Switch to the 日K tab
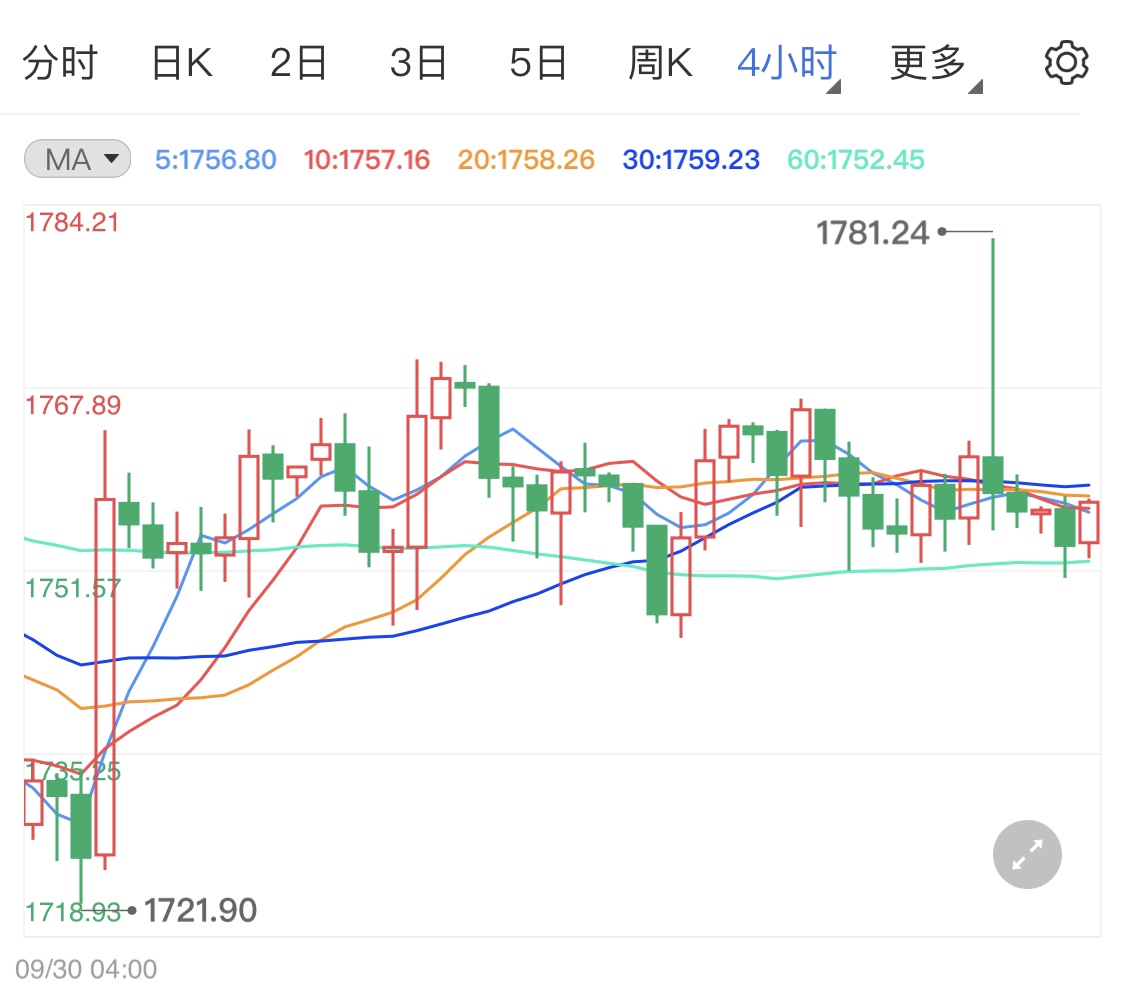The width and height of the screenshot is (1125, 995). tap(182, 62)
